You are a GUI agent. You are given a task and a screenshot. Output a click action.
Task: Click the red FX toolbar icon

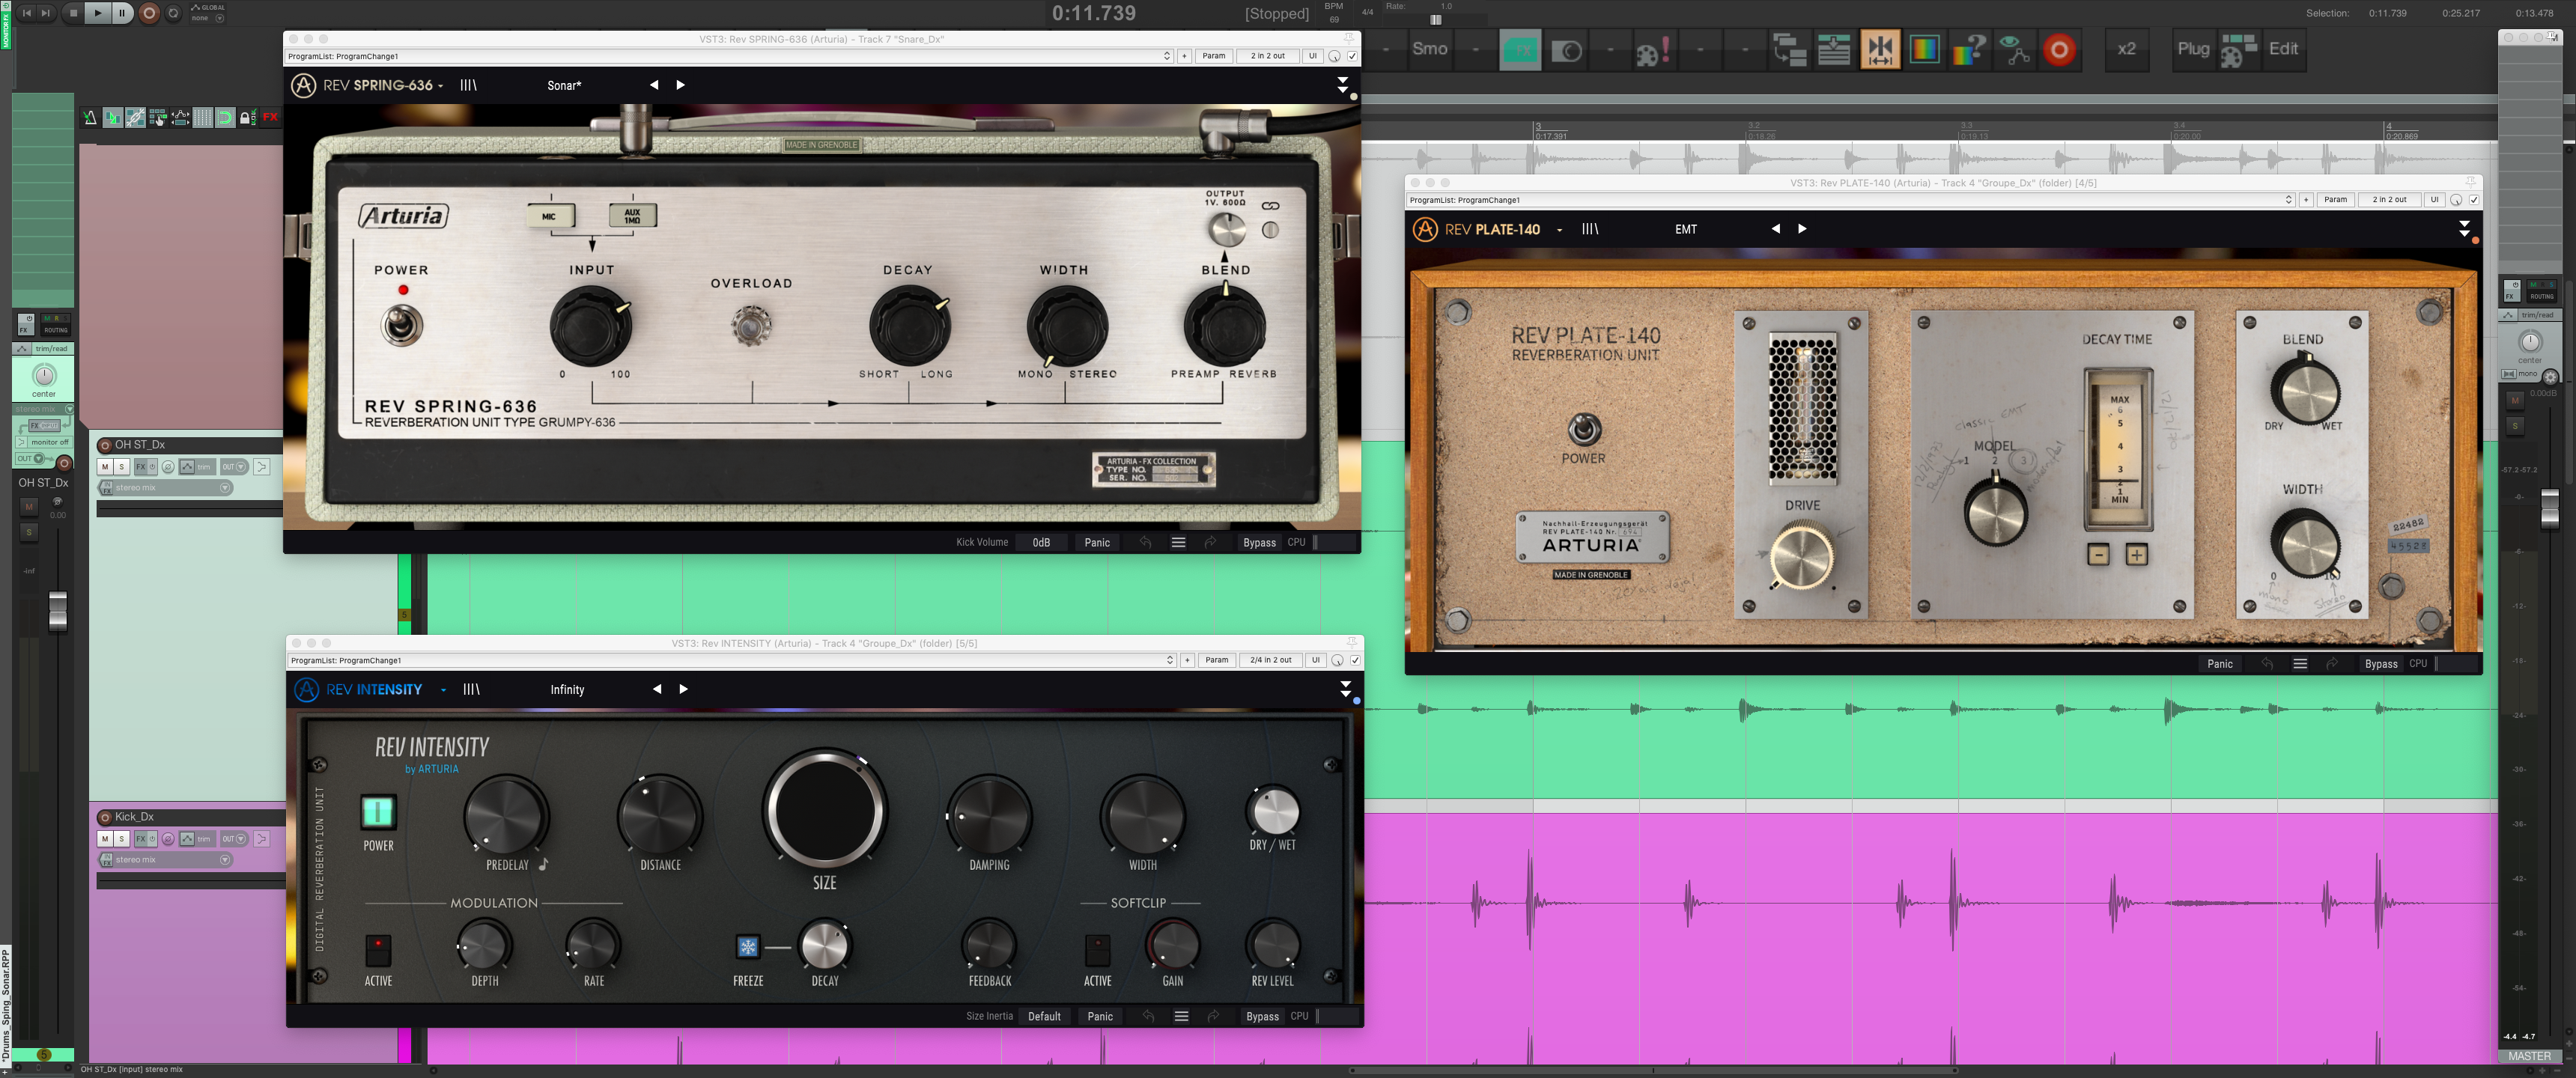[x=270, y=118]
